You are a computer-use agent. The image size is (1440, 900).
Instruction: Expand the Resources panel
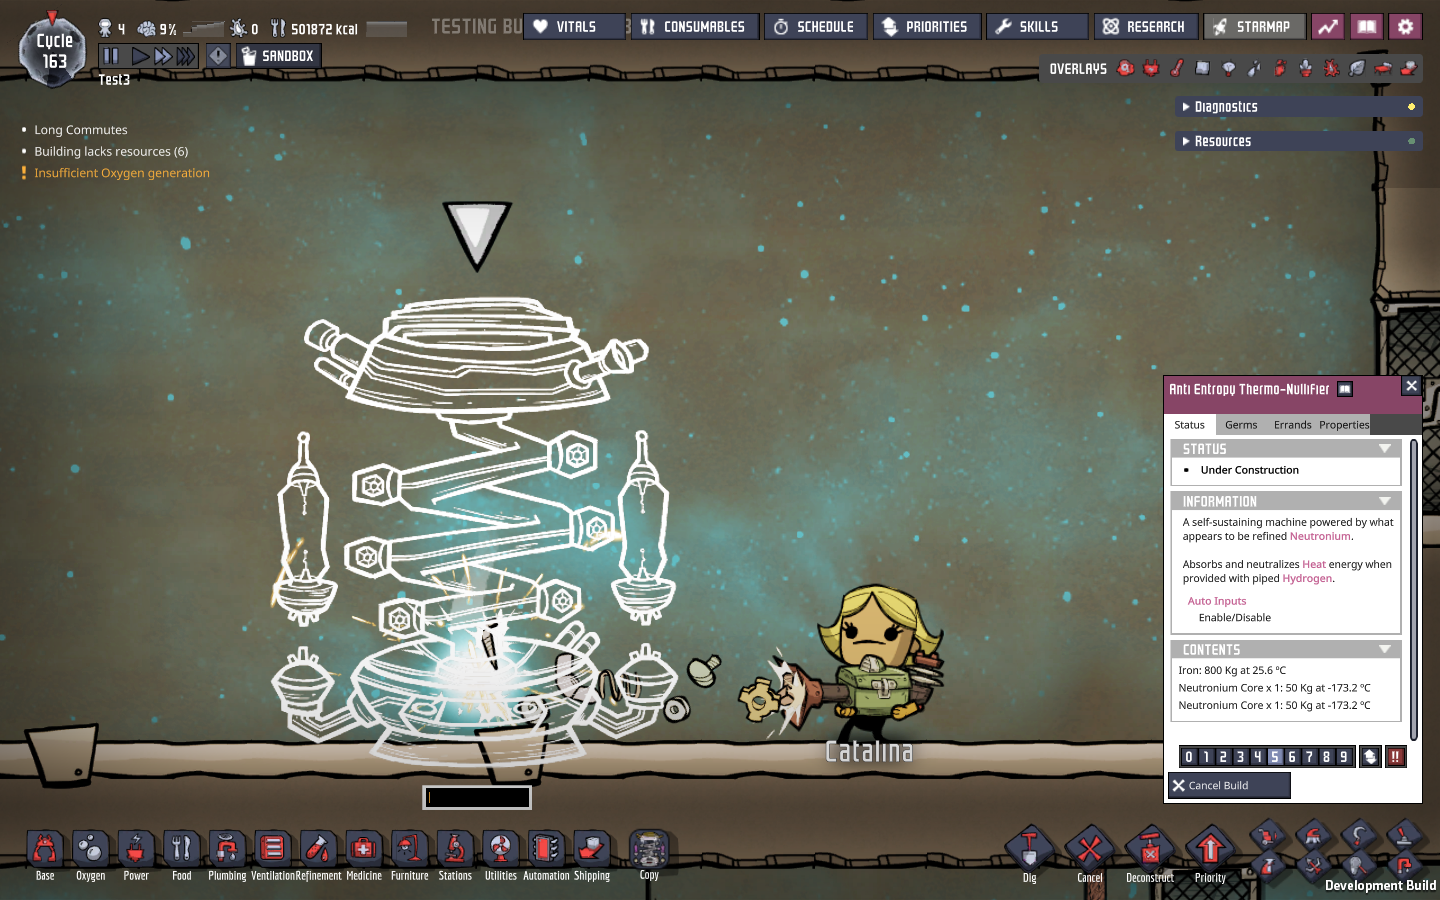tap(1298, 141)
